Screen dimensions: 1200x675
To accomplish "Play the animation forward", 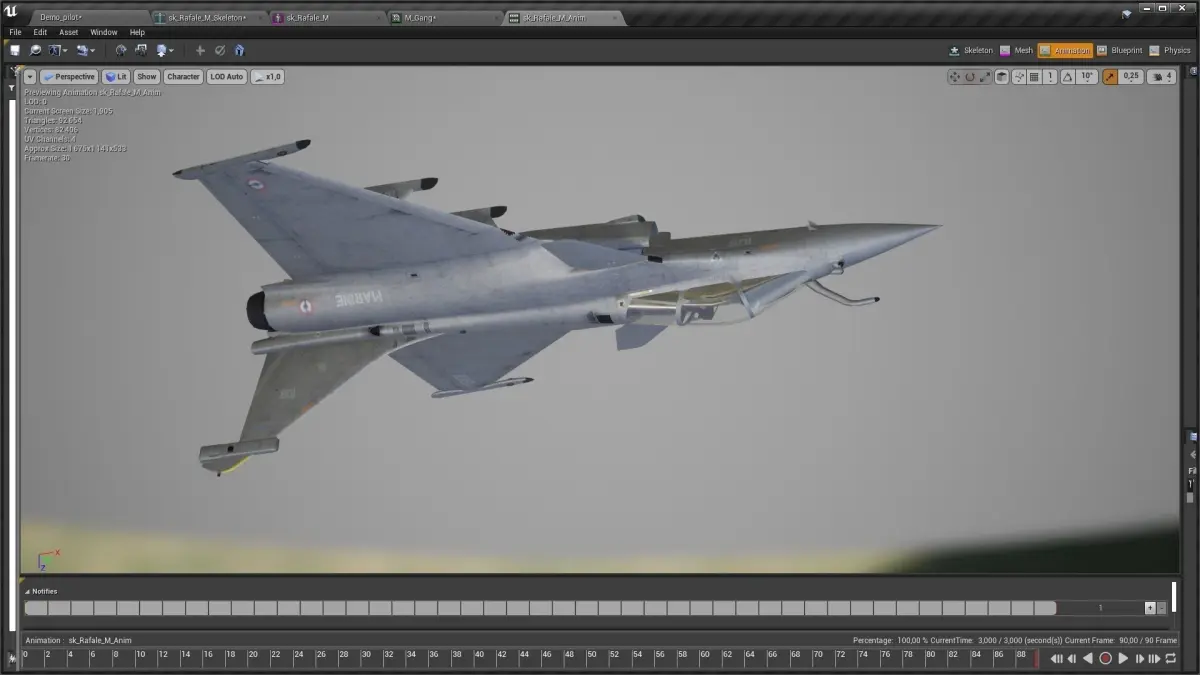I will [x=1123, y=658].
